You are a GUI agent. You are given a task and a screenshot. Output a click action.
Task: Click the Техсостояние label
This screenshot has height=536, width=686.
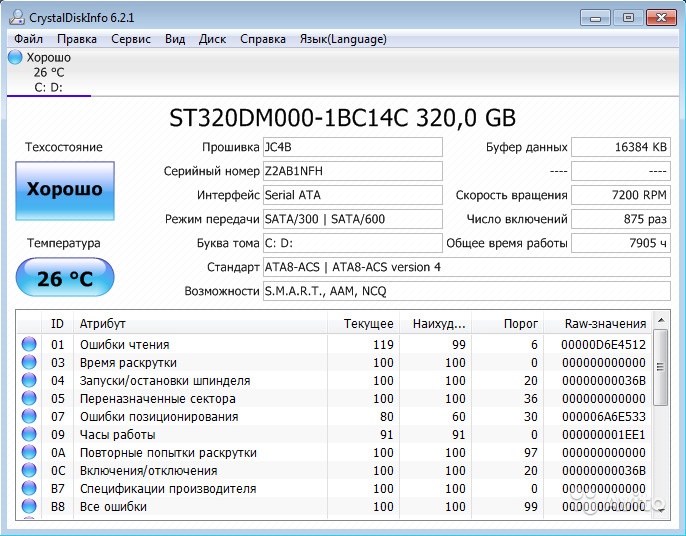(64, 147)
